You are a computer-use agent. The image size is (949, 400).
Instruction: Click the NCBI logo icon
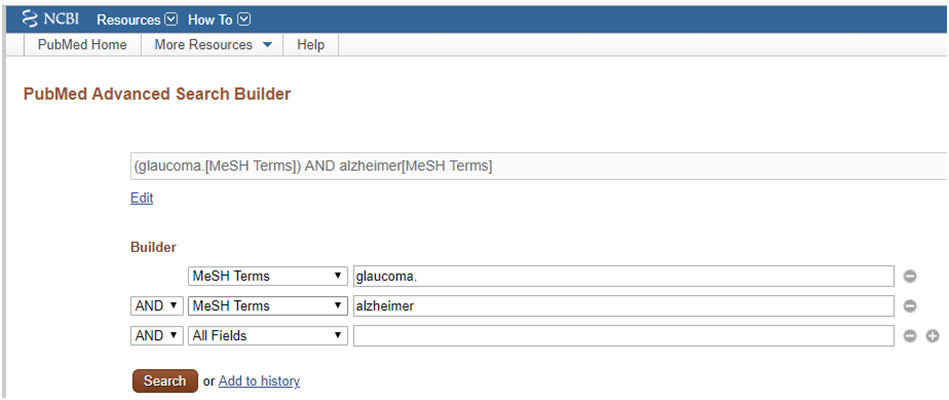click(30, 19)
